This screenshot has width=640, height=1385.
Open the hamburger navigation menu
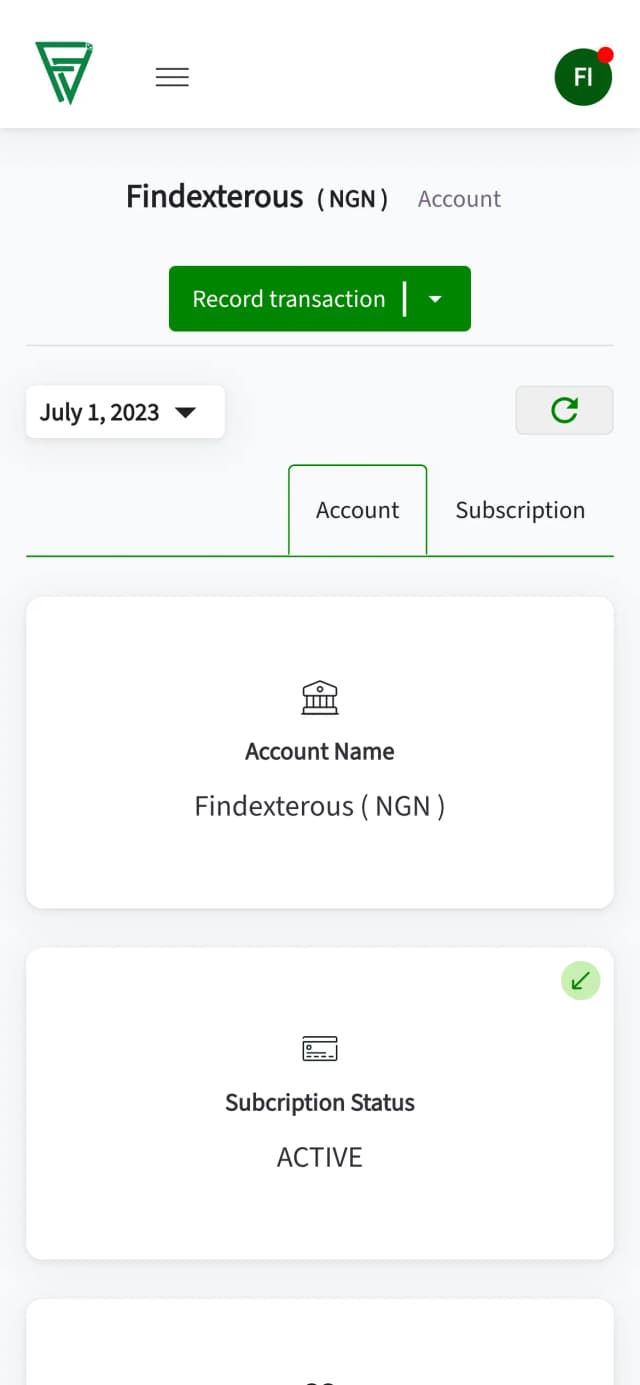(172, 77)
